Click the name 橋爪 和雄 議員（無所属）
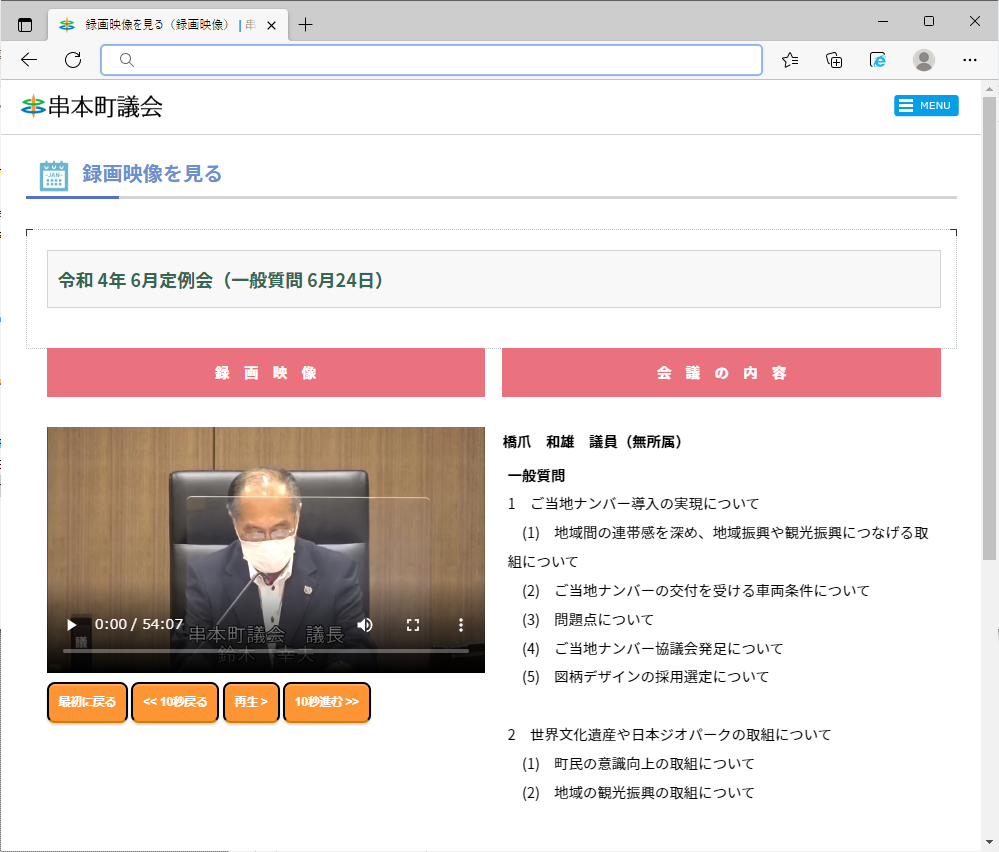The height and width of the screenshot is (852, 999). click(x=593, y=442)
